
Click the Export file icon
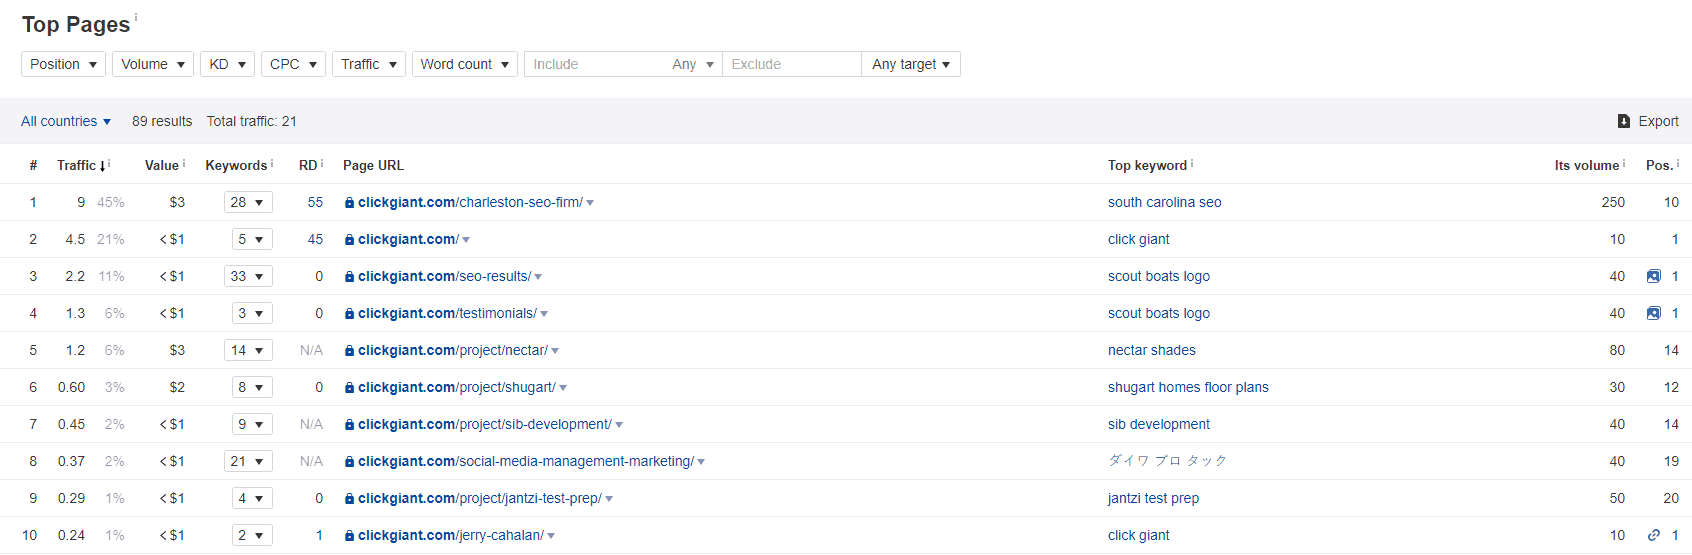(x=1624, y=121)
